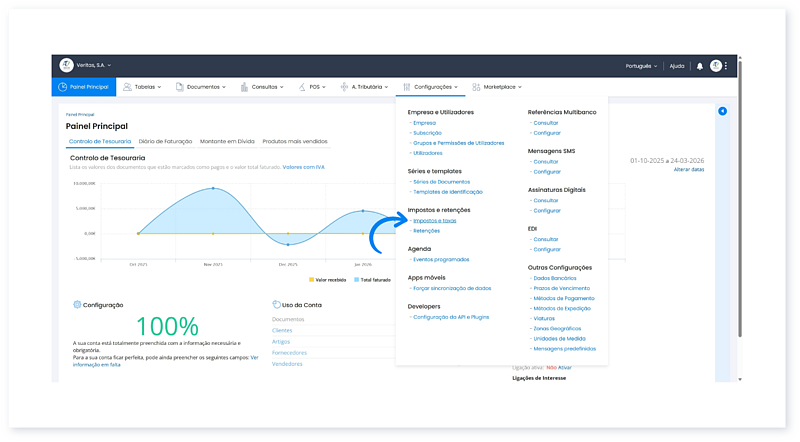Click the vertical three-dots menu icon
Screen dimensions: 800x442
(727, 66)
